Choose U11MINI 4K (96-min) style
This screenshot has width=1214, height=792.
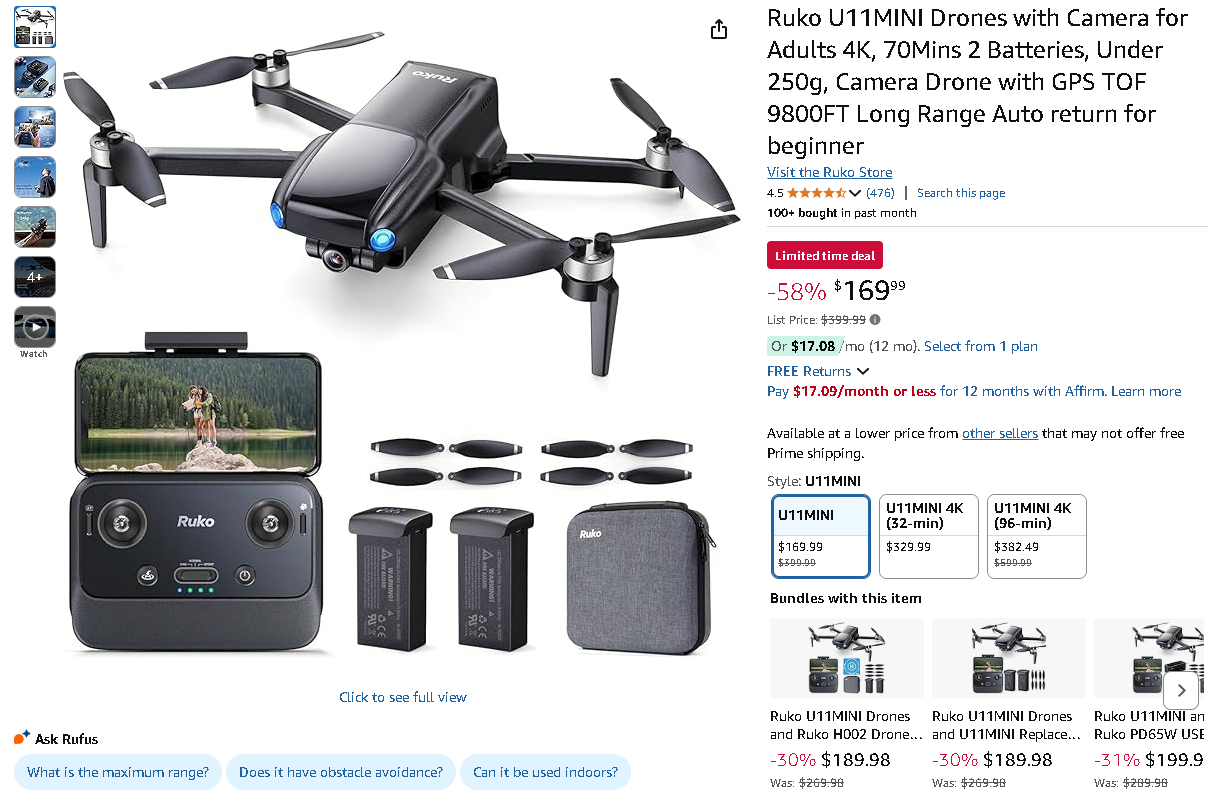pos(1036,536)
